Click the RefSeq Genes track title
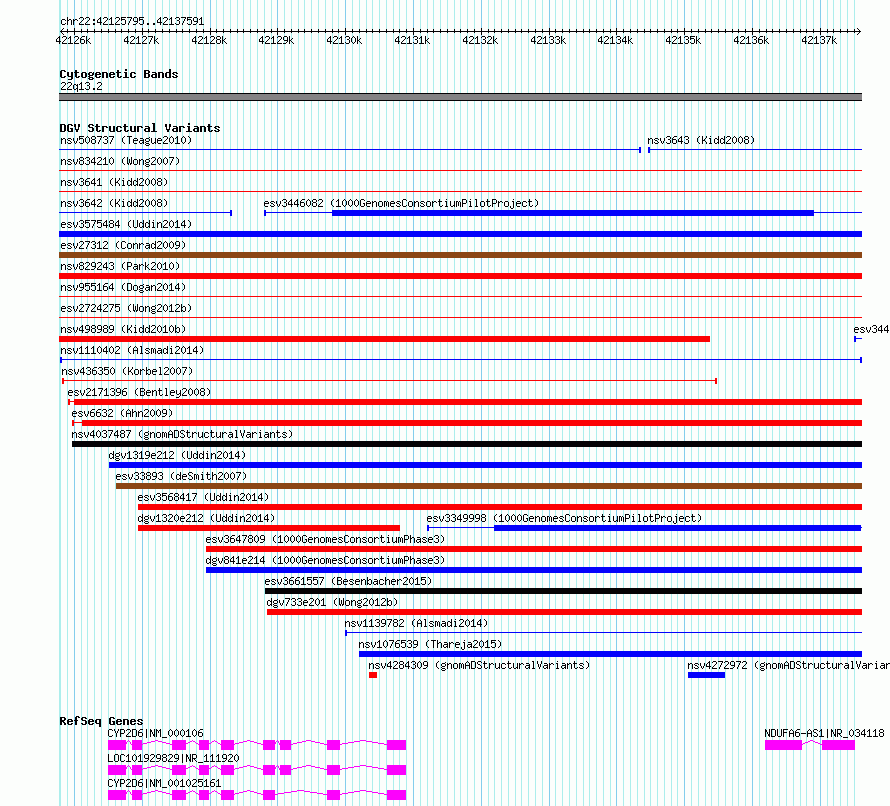890x806 pixels. pyautogui.click(x=101, y=721)
